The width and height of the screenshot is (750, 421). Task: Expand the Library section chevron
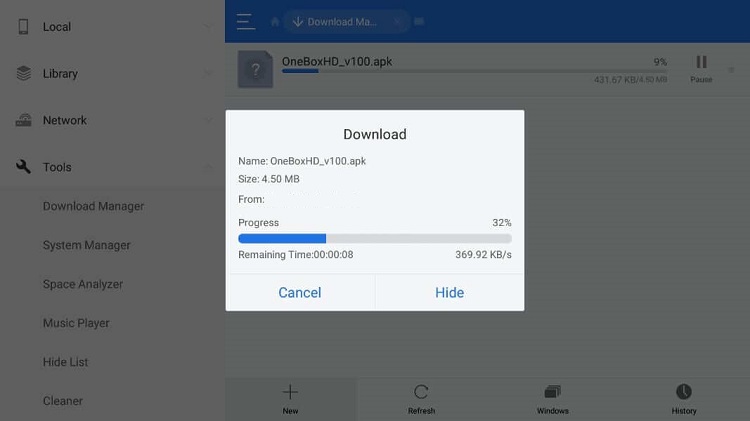[x=208, y=73]
